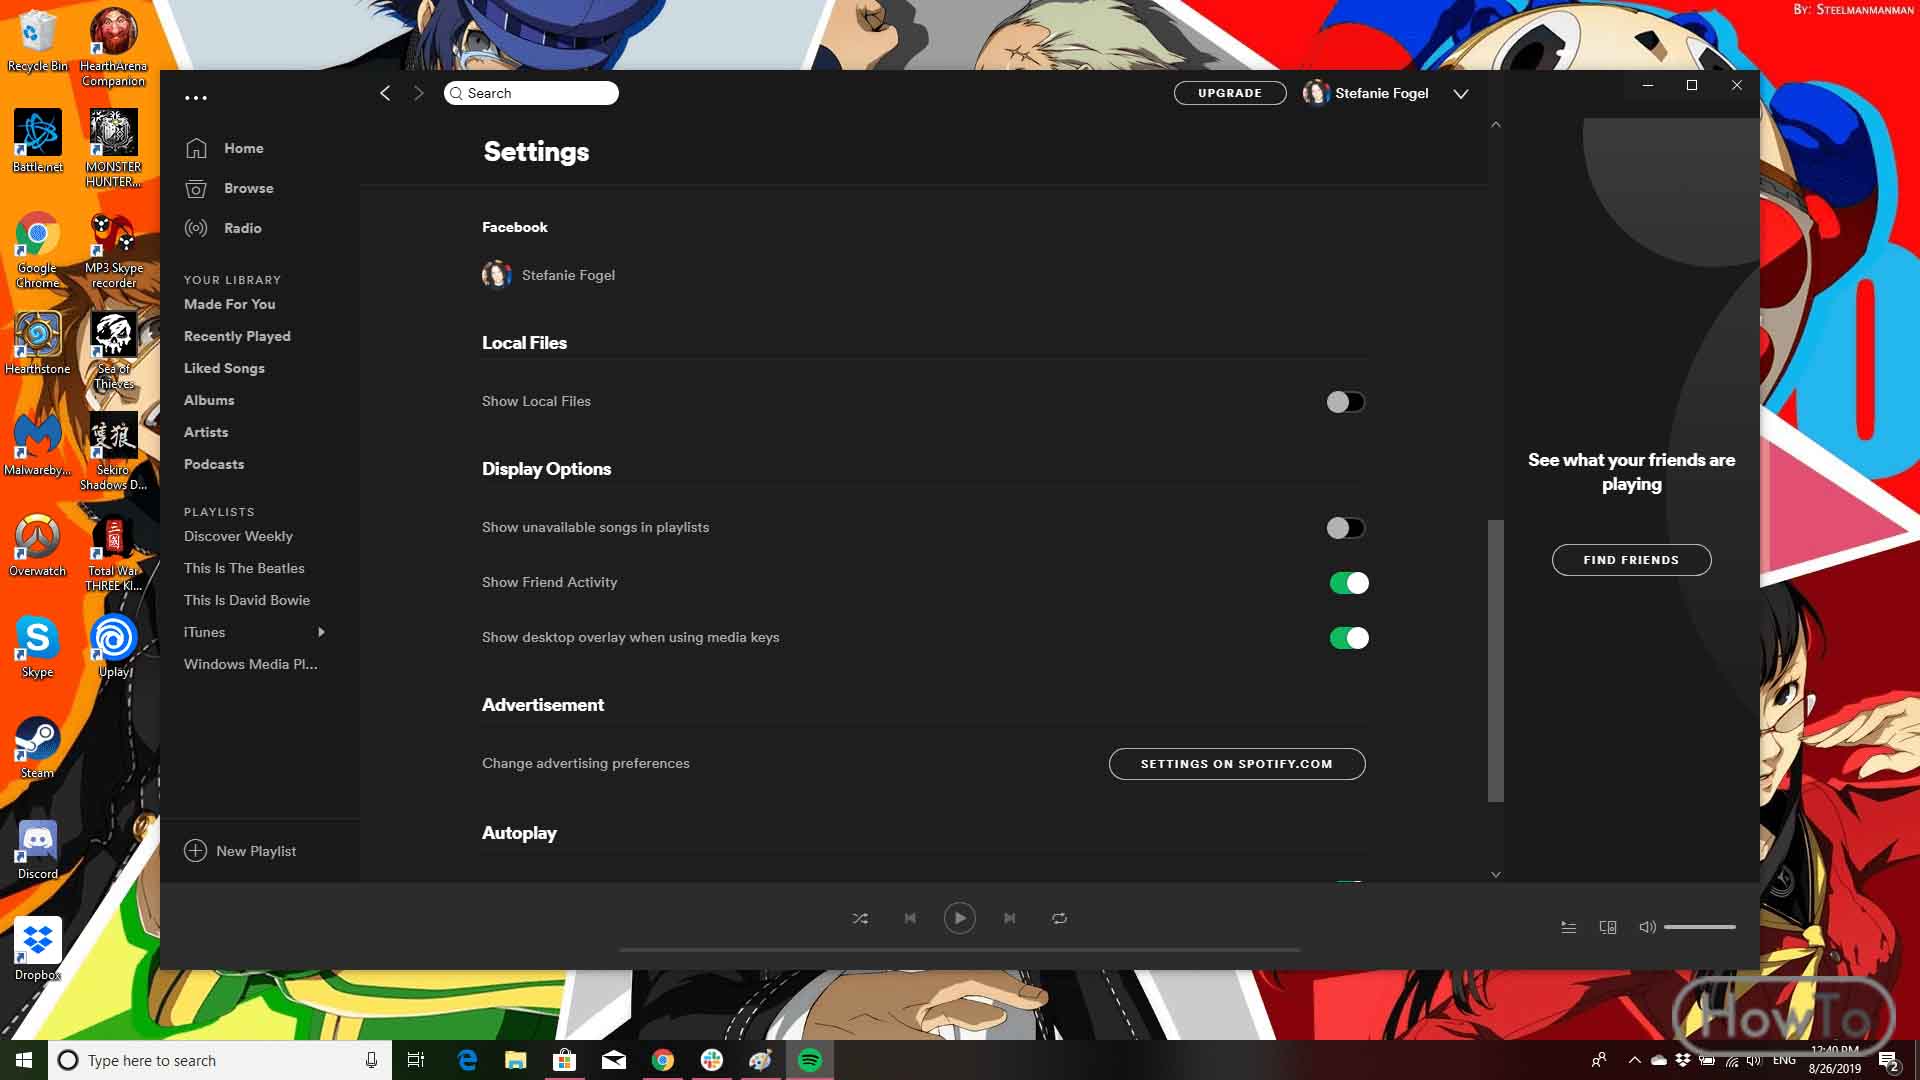The image size is (1920, 1080).
Task: Open File Explorer from taskbar
Action: [516, 1060]
